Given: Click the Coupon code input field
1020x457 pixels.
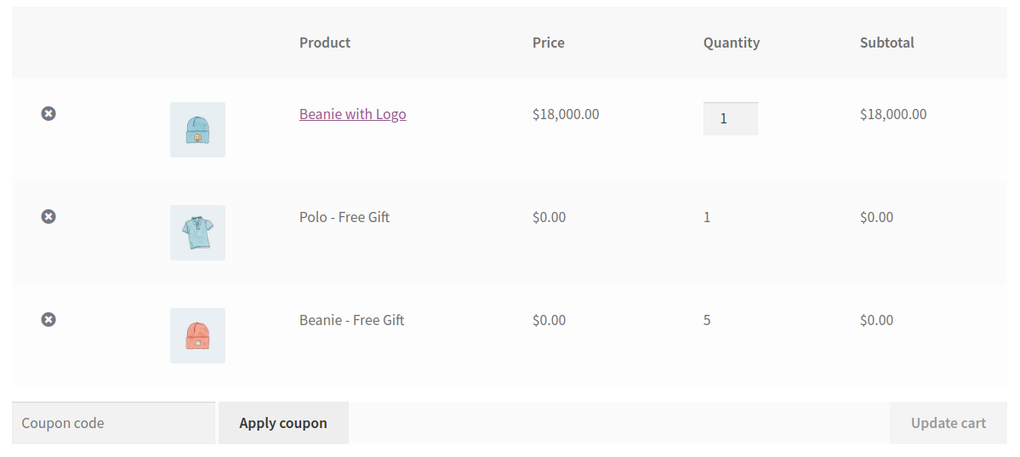Looking at the screenshot, I should tap(113, 423).
